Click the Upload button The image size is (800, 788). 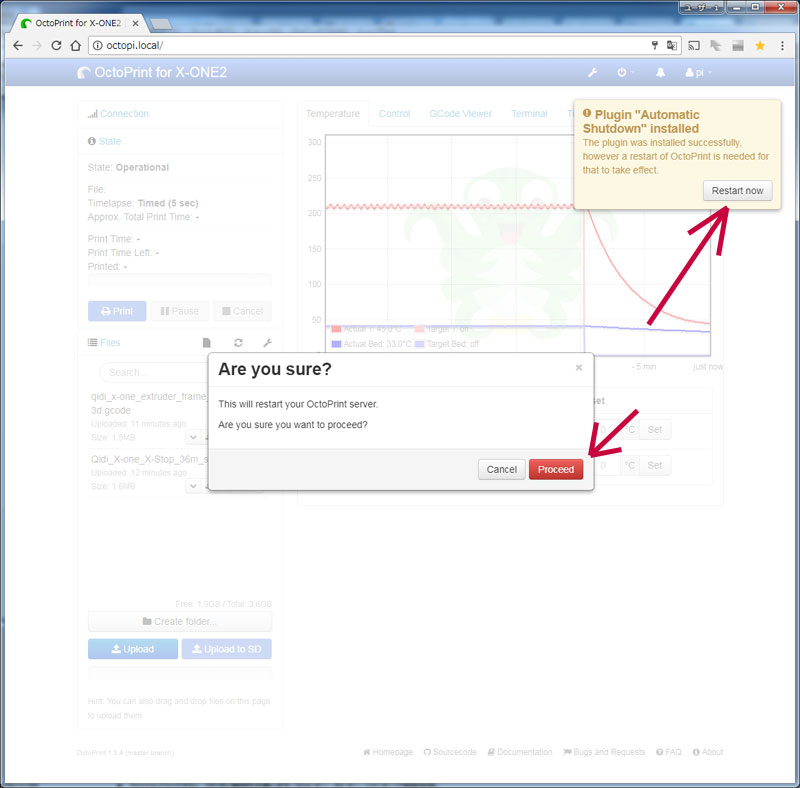133,649
